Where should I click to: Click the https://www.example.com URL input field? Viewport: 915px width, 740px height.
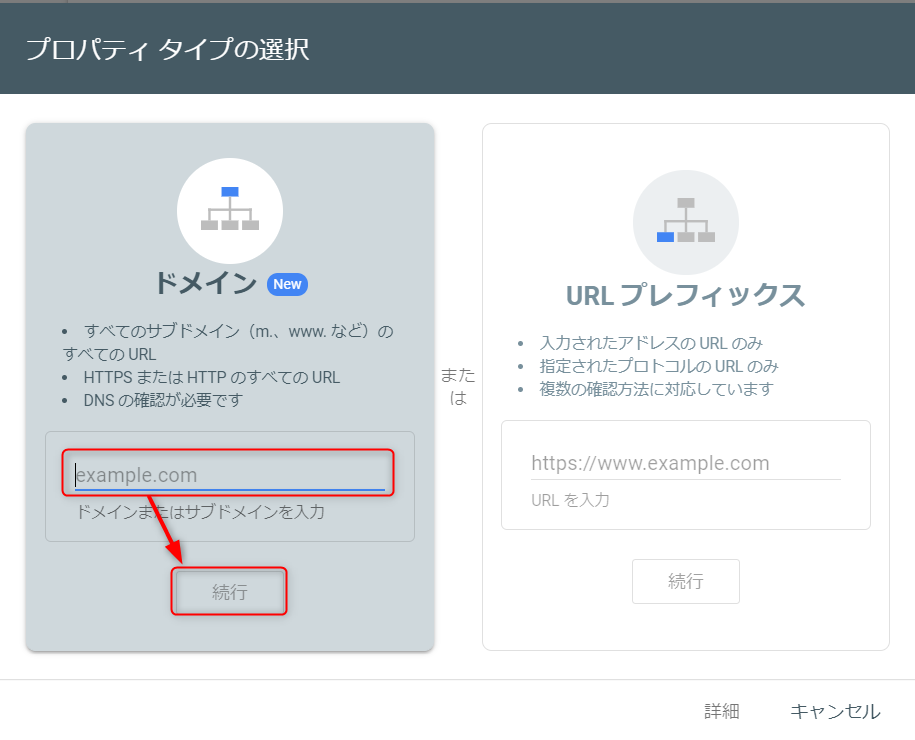pos(685,463)
